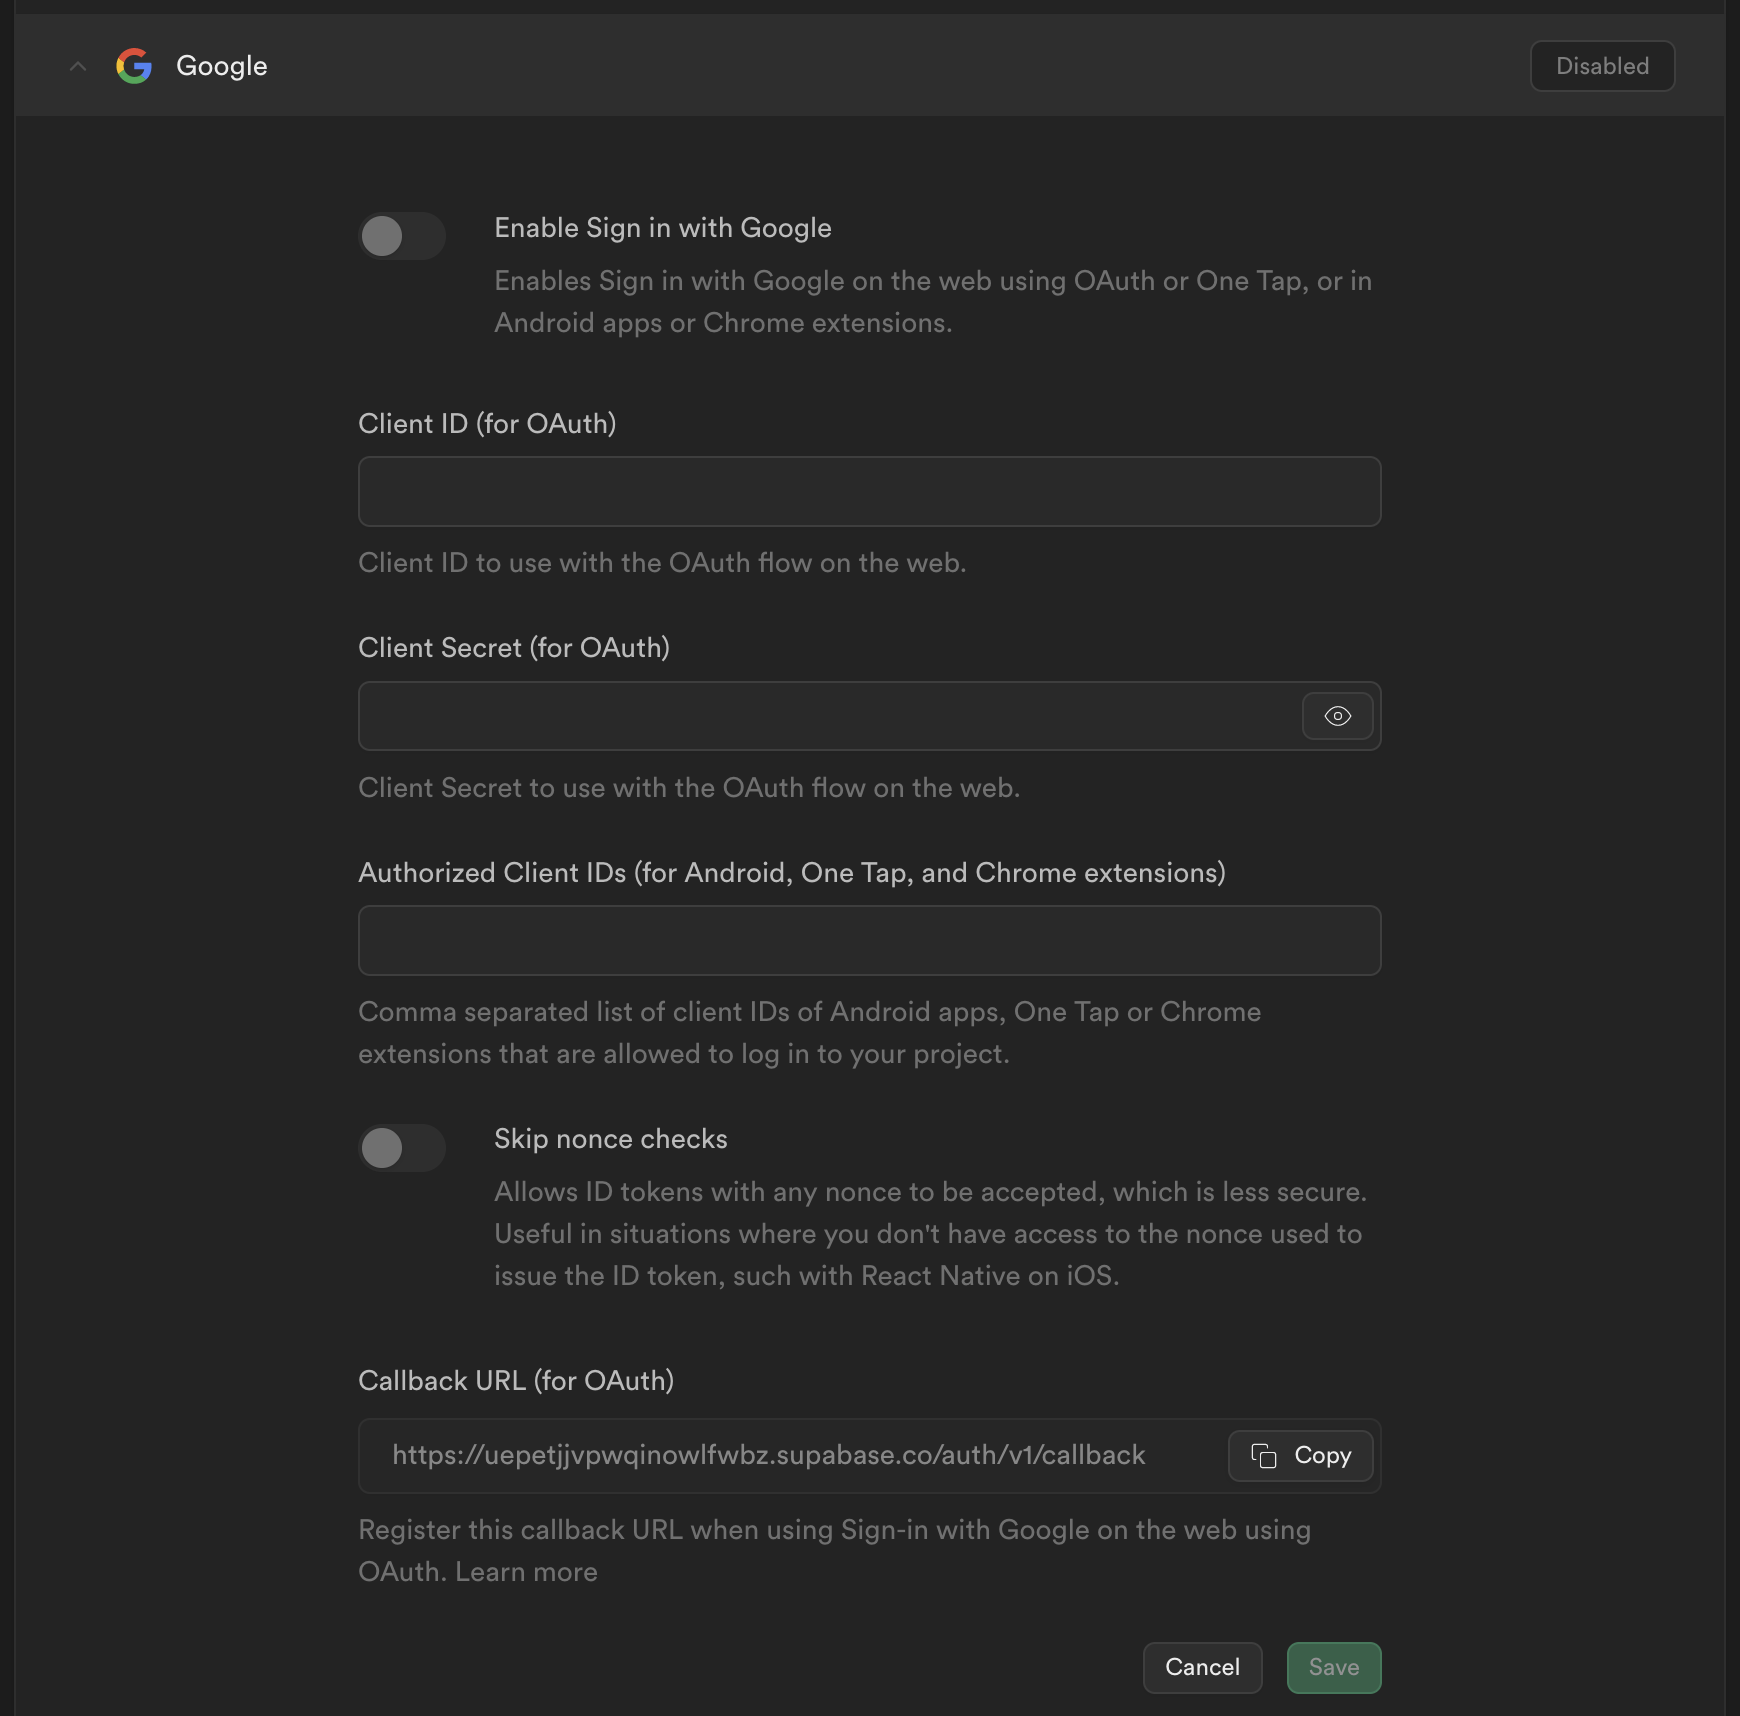
Task: Click the Google logo icon
Action: coord(133,65)
